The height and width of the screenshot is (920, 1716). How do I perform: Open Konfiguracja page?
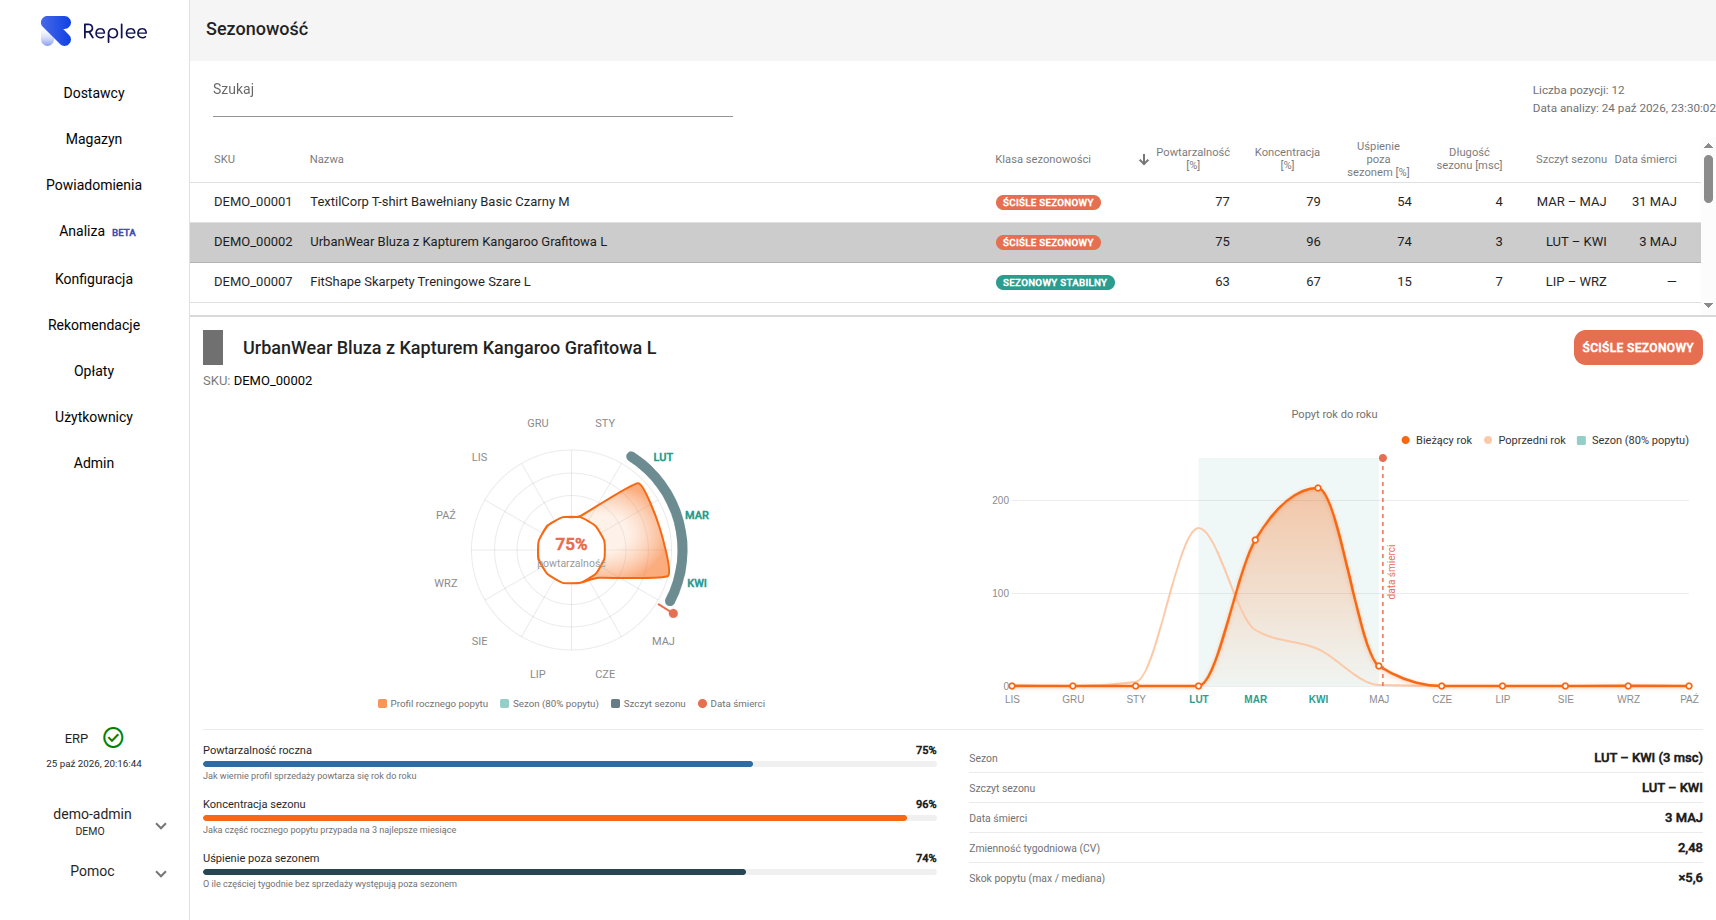pyautogui.click(x=94, y=279)
